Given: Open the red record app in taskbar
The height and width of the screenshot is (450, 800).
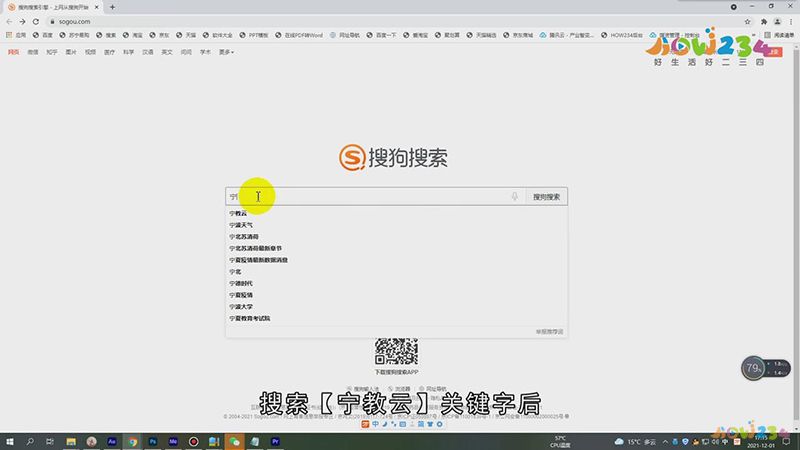Looking at the screenshot, I should [193, 441].
